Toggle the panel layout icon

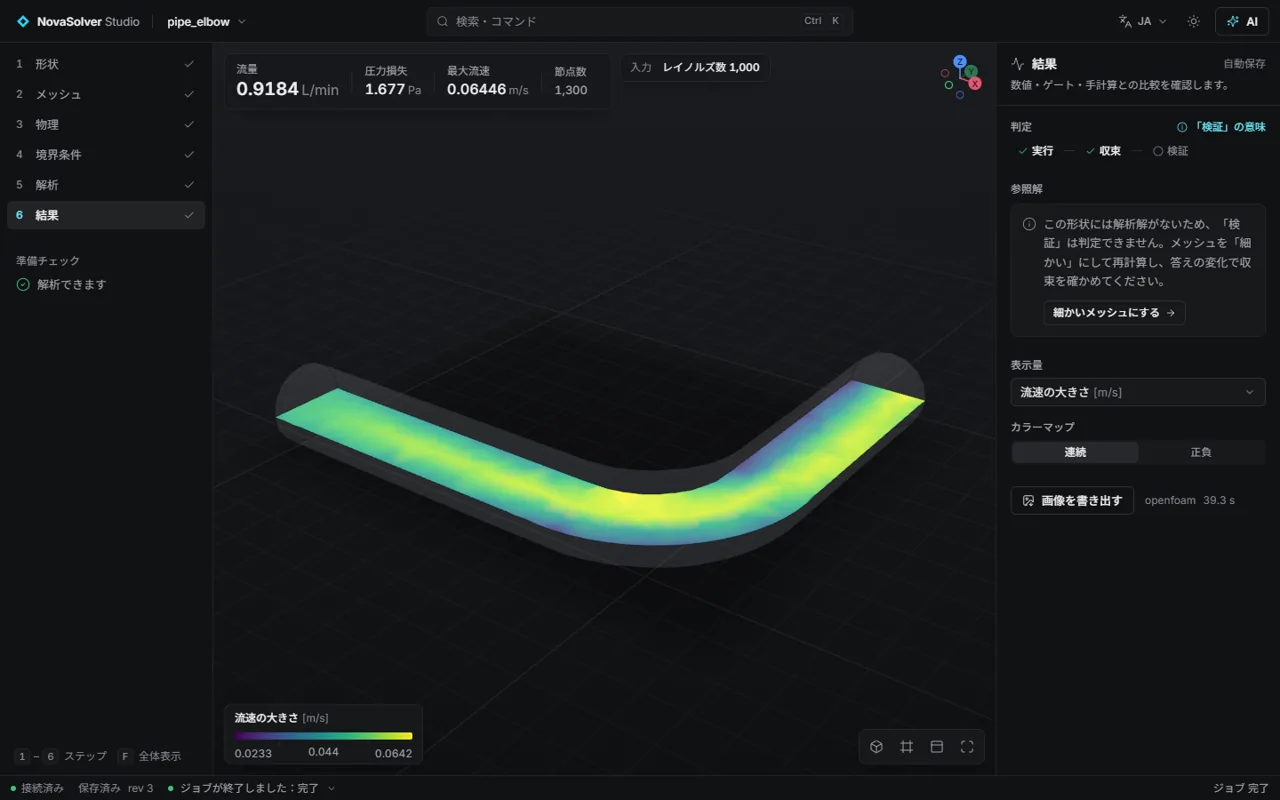point(937,747)
